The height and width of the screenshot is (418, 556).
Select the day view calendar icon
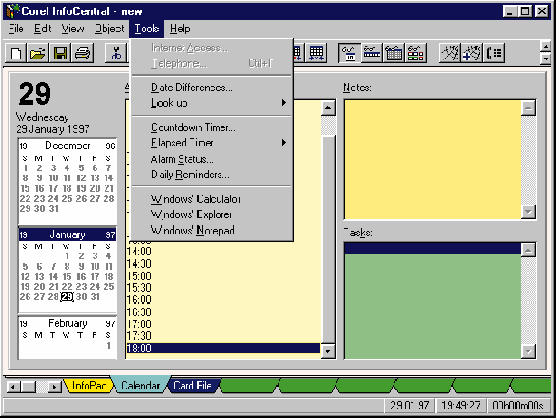tap(350, 53)
